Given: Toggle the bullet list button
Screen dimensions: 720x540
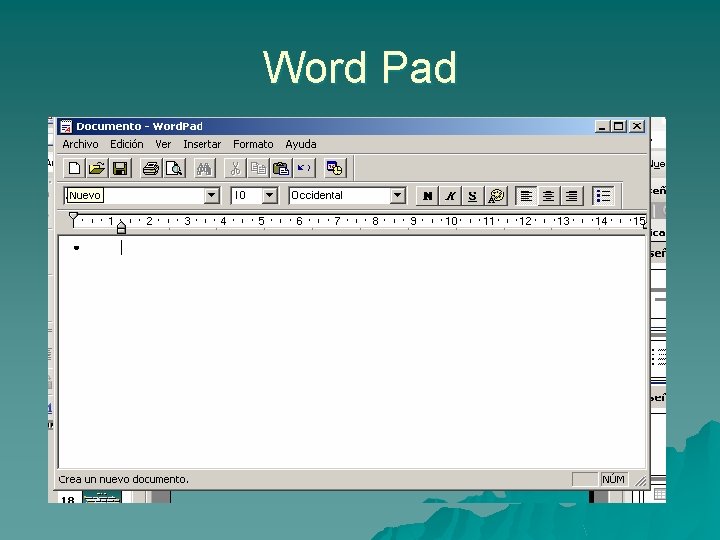Looking at the screenshot, I should click(x=603, y=196).
